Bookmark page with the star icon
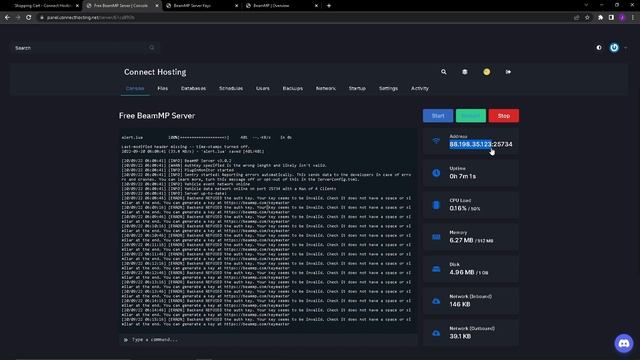The height and width of the screenshot is (360, 640). coord(587,18)
